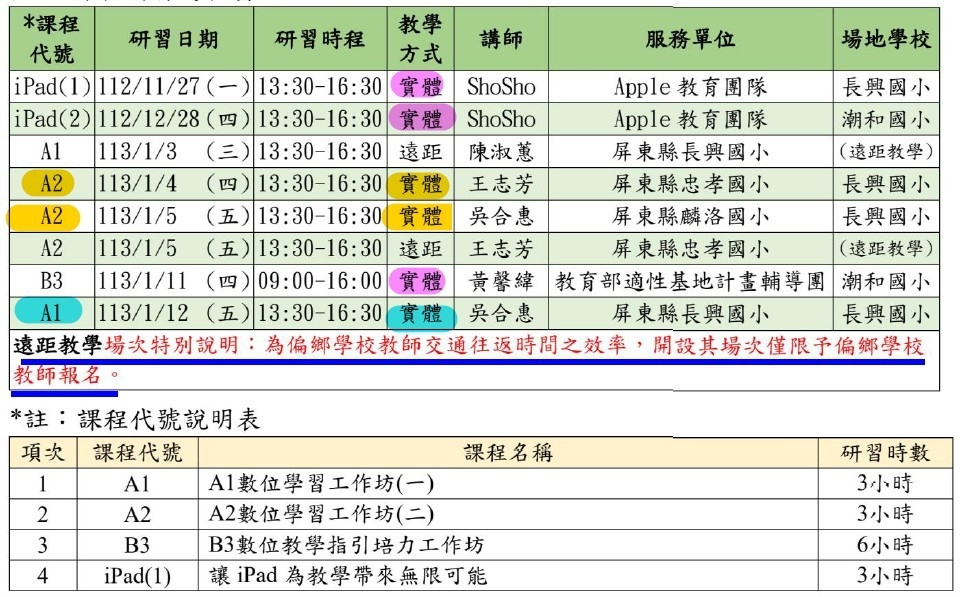Screen dimensions: 966x597
Task: Click the yellow-highlighted A2 code for 113/1/4
Action: coord(49,184)
